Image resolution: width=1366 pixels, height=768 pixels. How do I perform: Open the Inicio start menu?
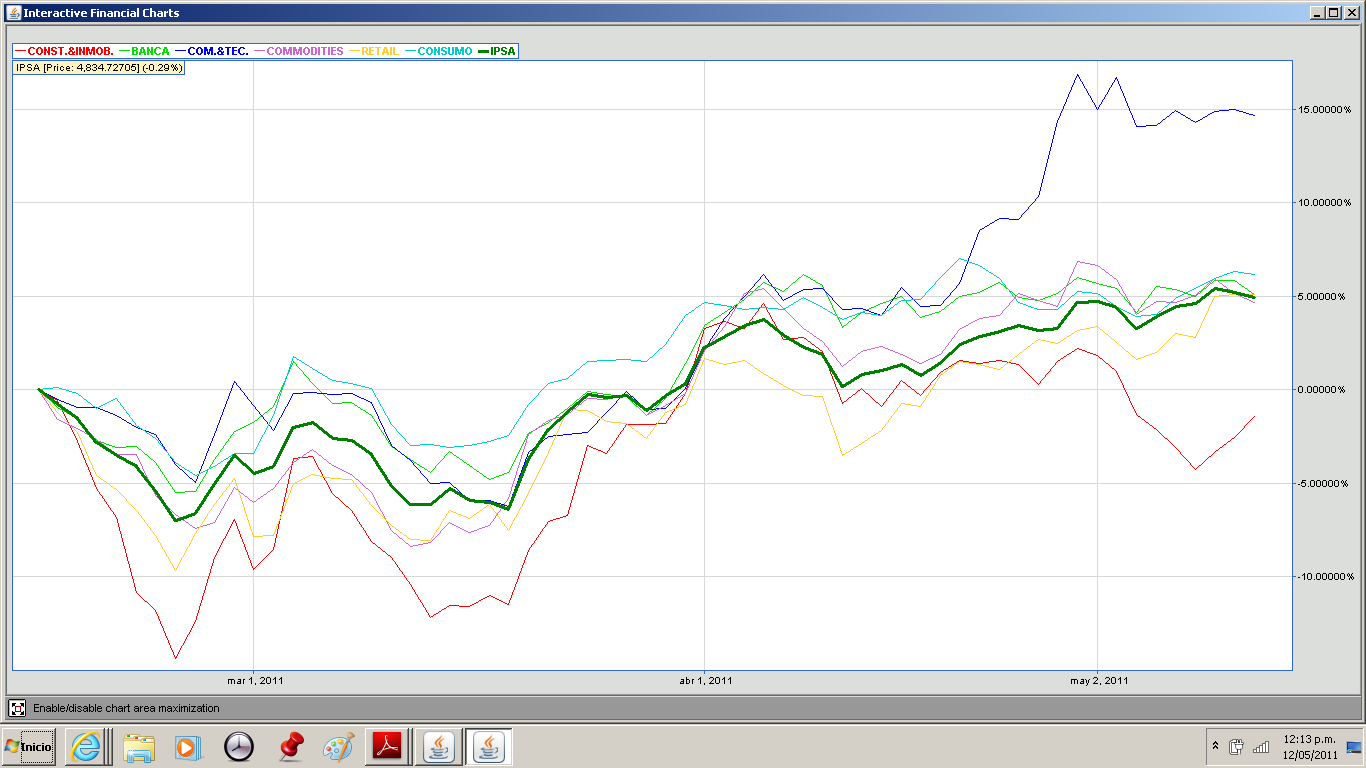(x=28, y=746)
